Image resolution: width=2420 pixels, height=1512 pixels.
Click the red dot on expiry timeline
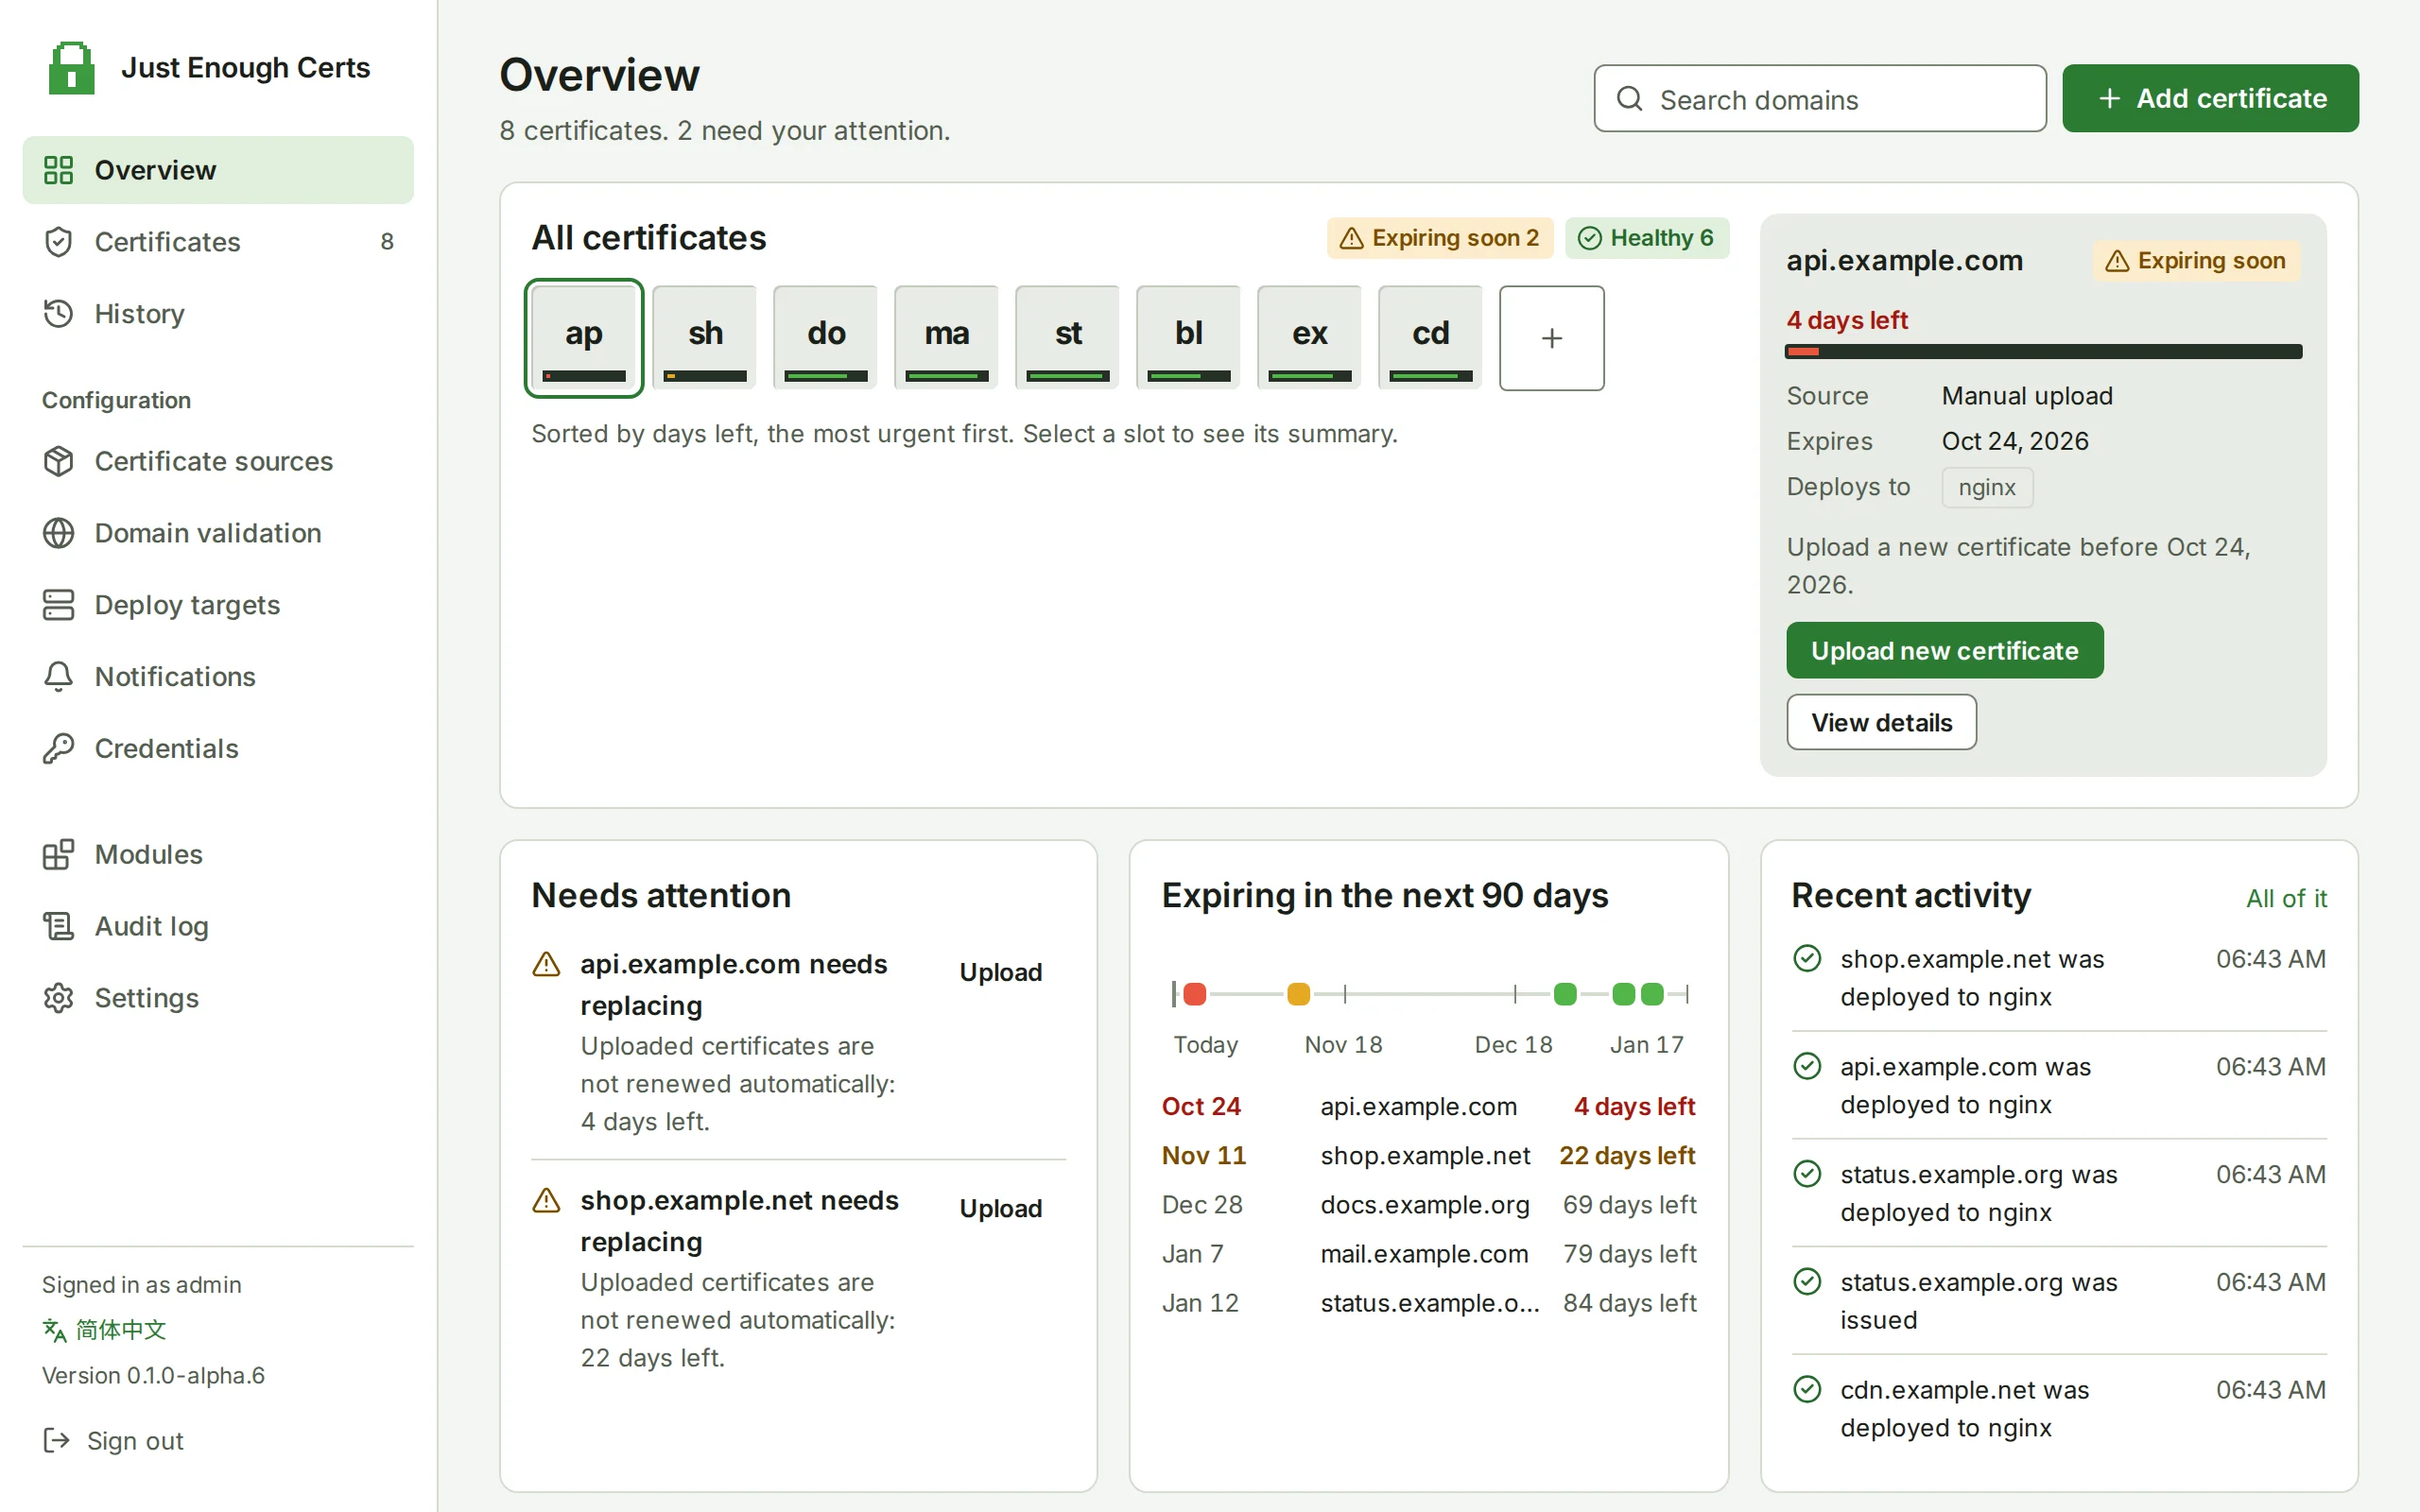tap(1194, 994)
